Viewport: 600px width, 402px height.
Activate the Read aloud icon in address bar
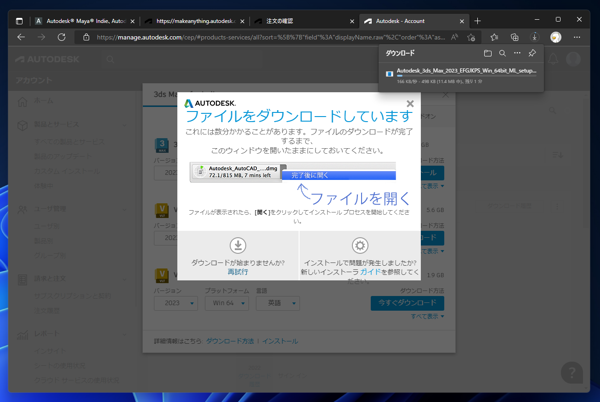454,37
